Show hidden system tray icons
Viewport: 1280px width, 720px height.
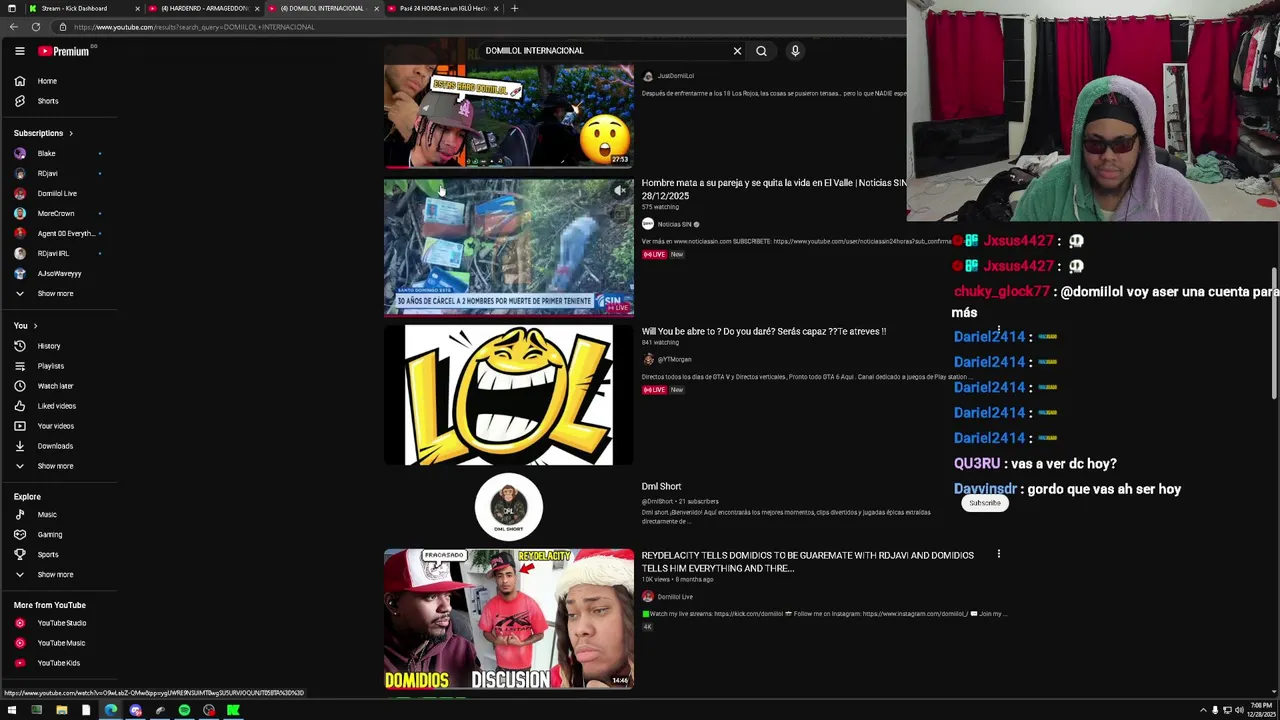1203,710
